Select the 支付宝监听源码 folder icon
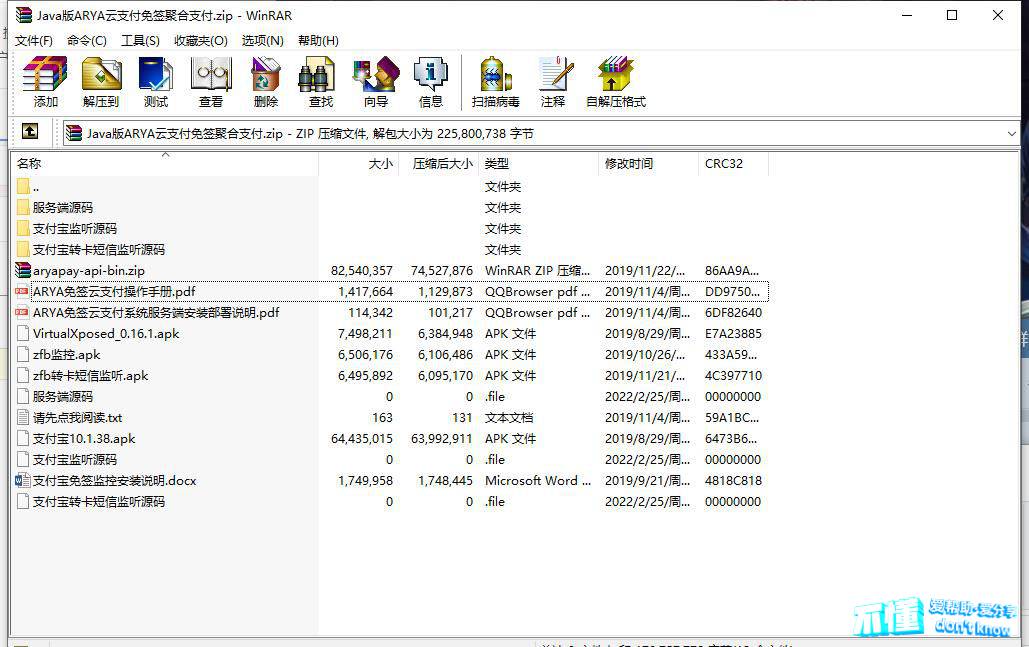This screenshot has width=1029, height=647. [23, 228]
